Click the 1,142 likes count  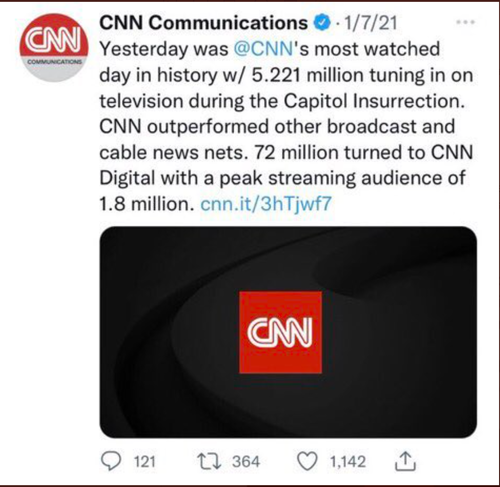click(348, 462)
